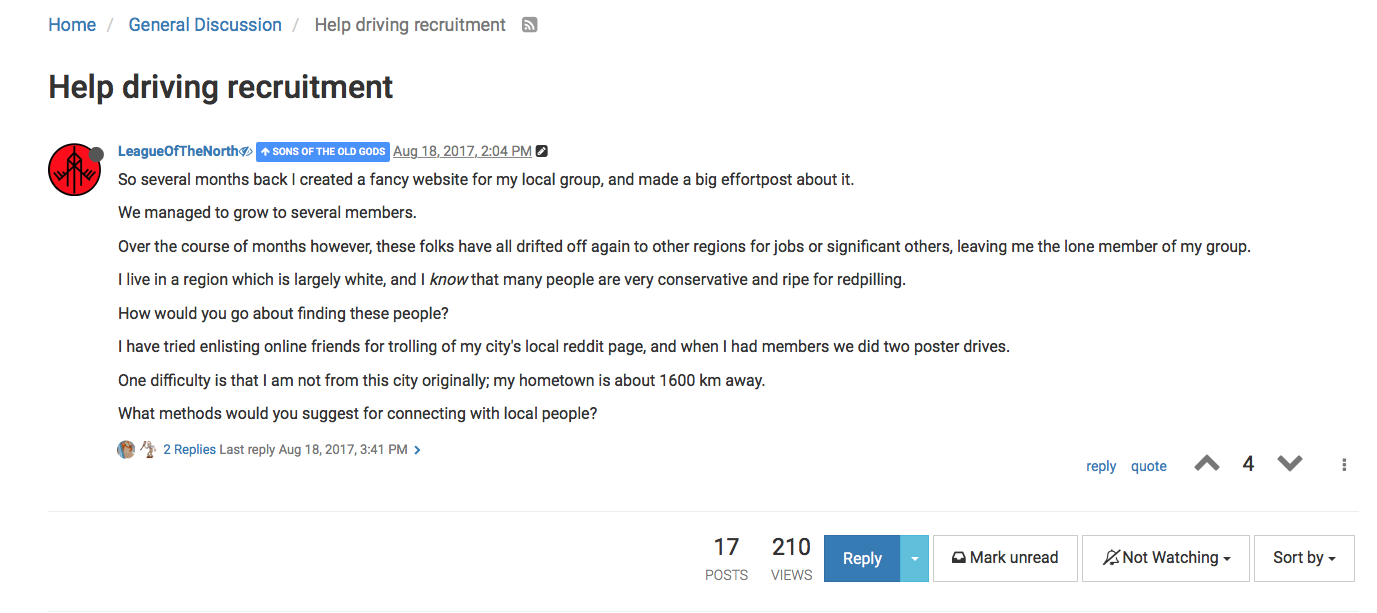Open the Sort by dropdown
Image resolution: width=1377 pixels, height=613 pixels.
(x=1304, y=558)
